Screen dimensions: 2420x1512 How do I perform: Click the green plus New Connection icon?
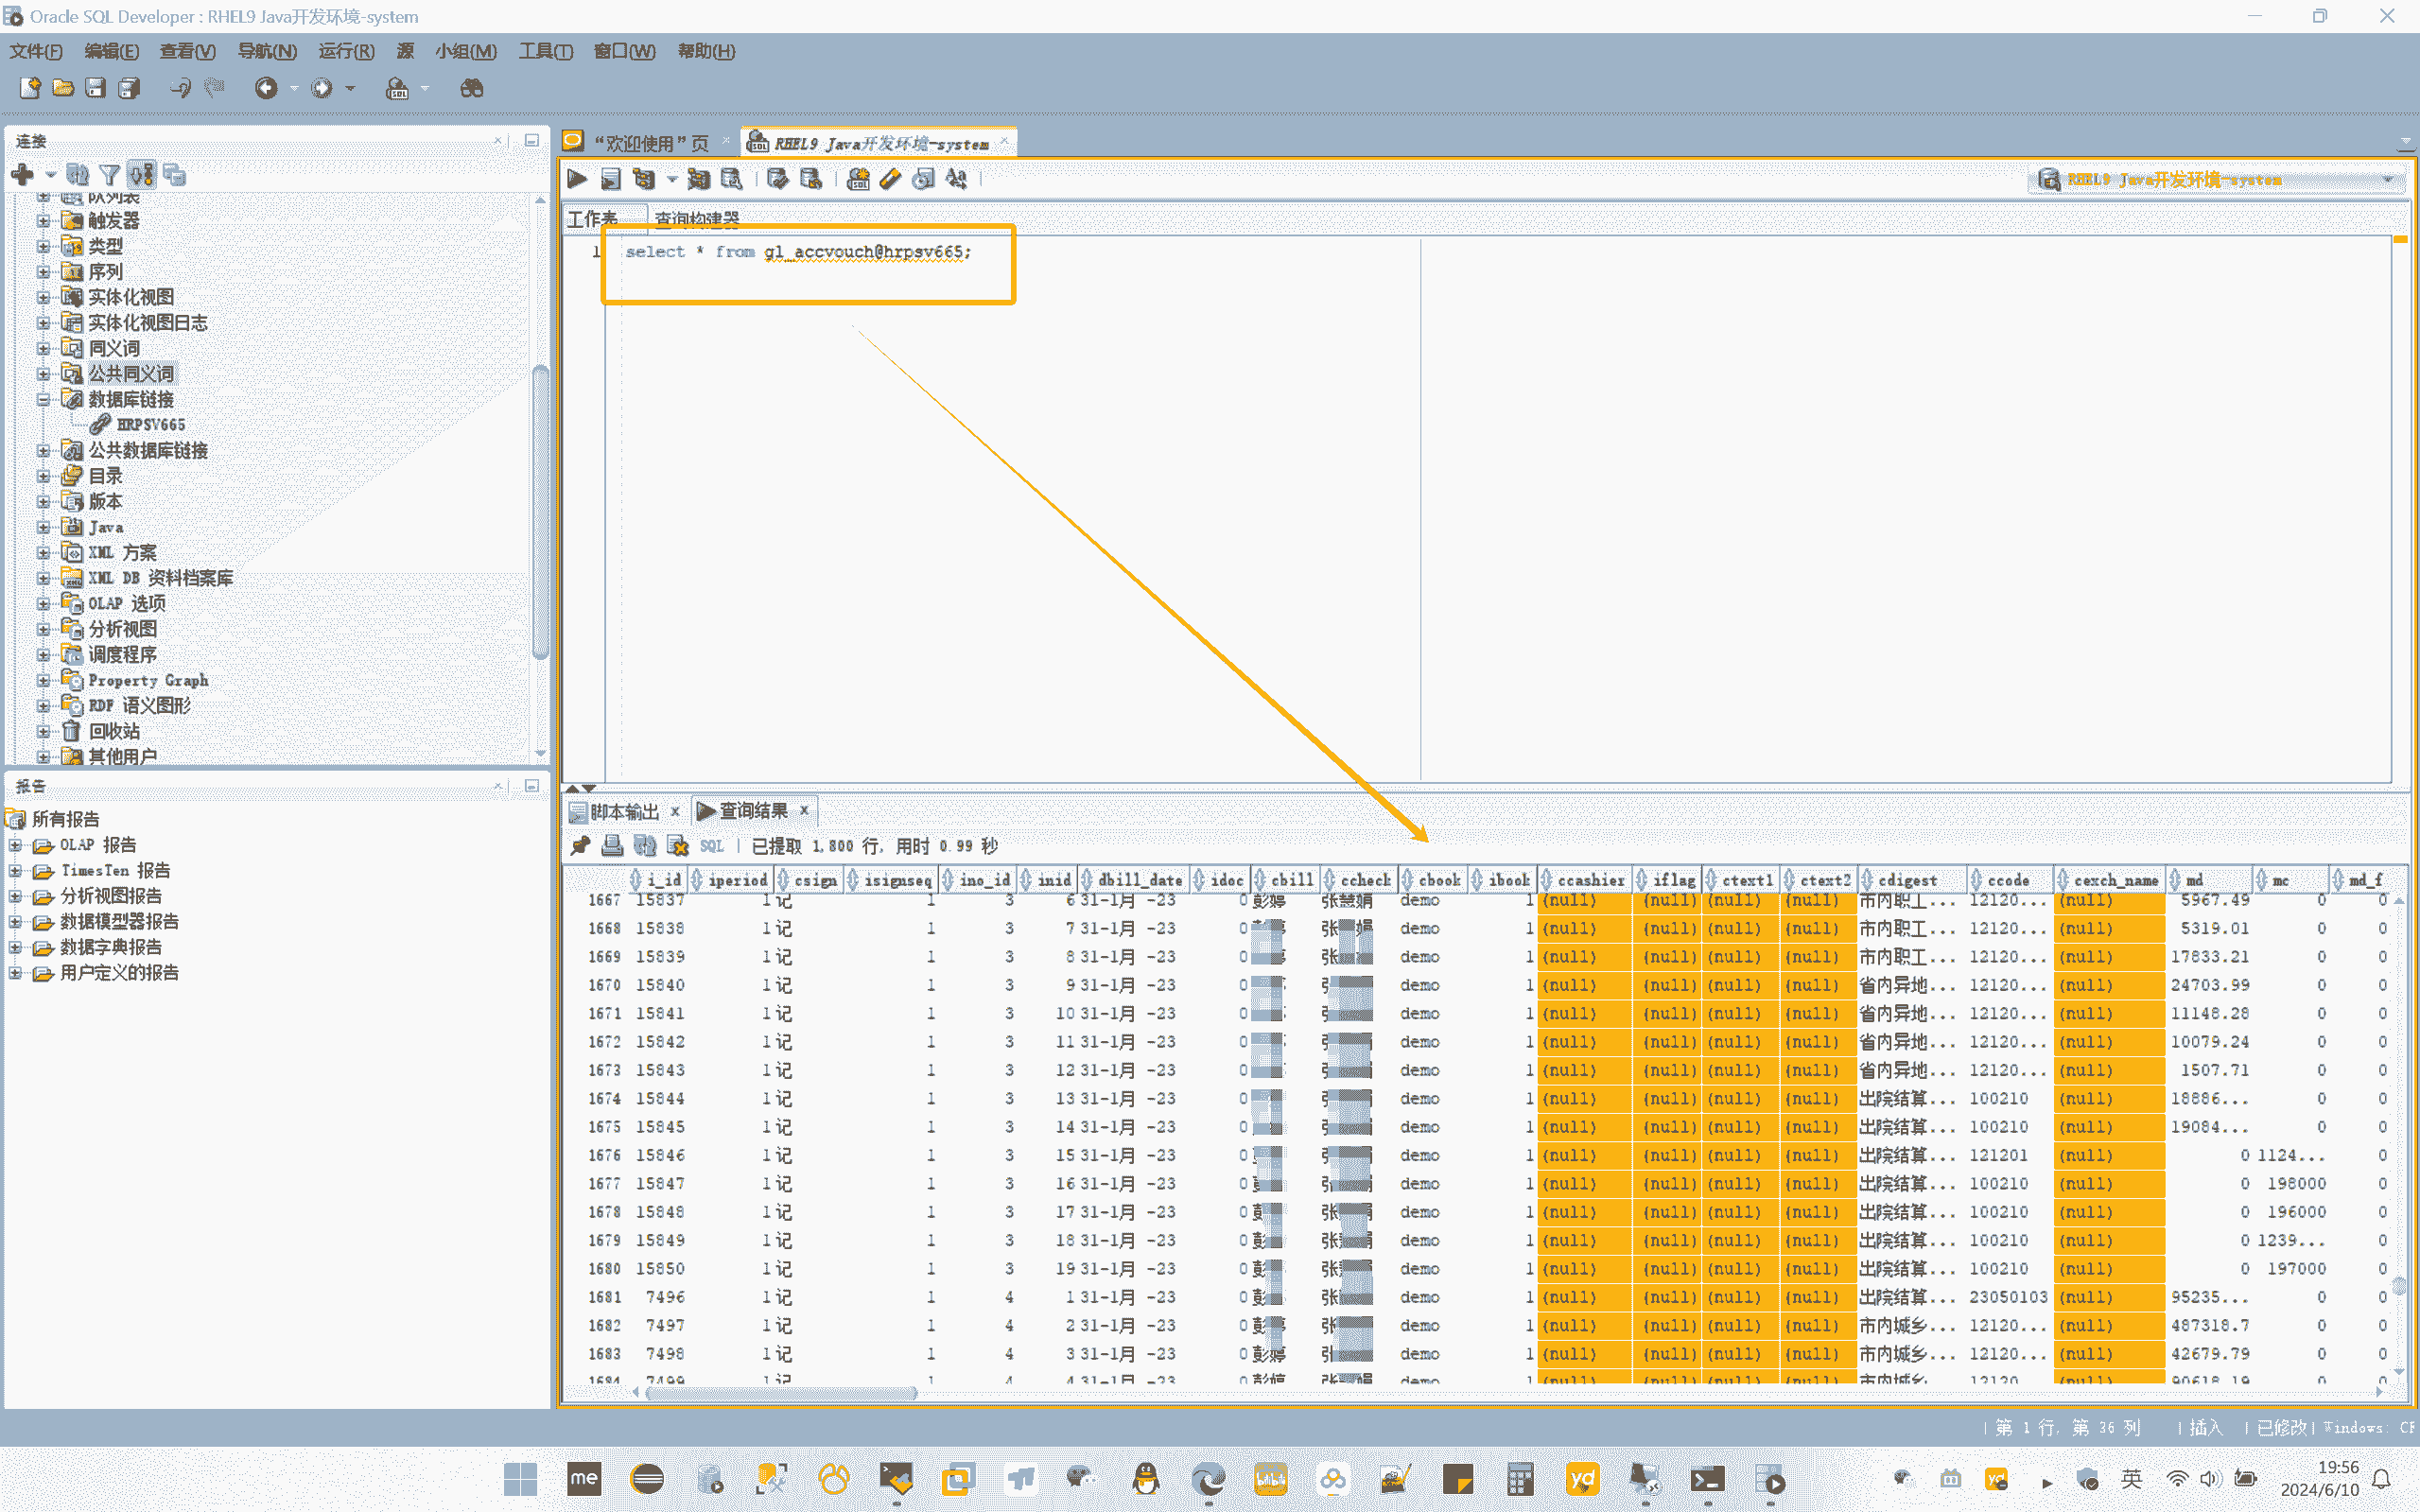pos(22,175)
